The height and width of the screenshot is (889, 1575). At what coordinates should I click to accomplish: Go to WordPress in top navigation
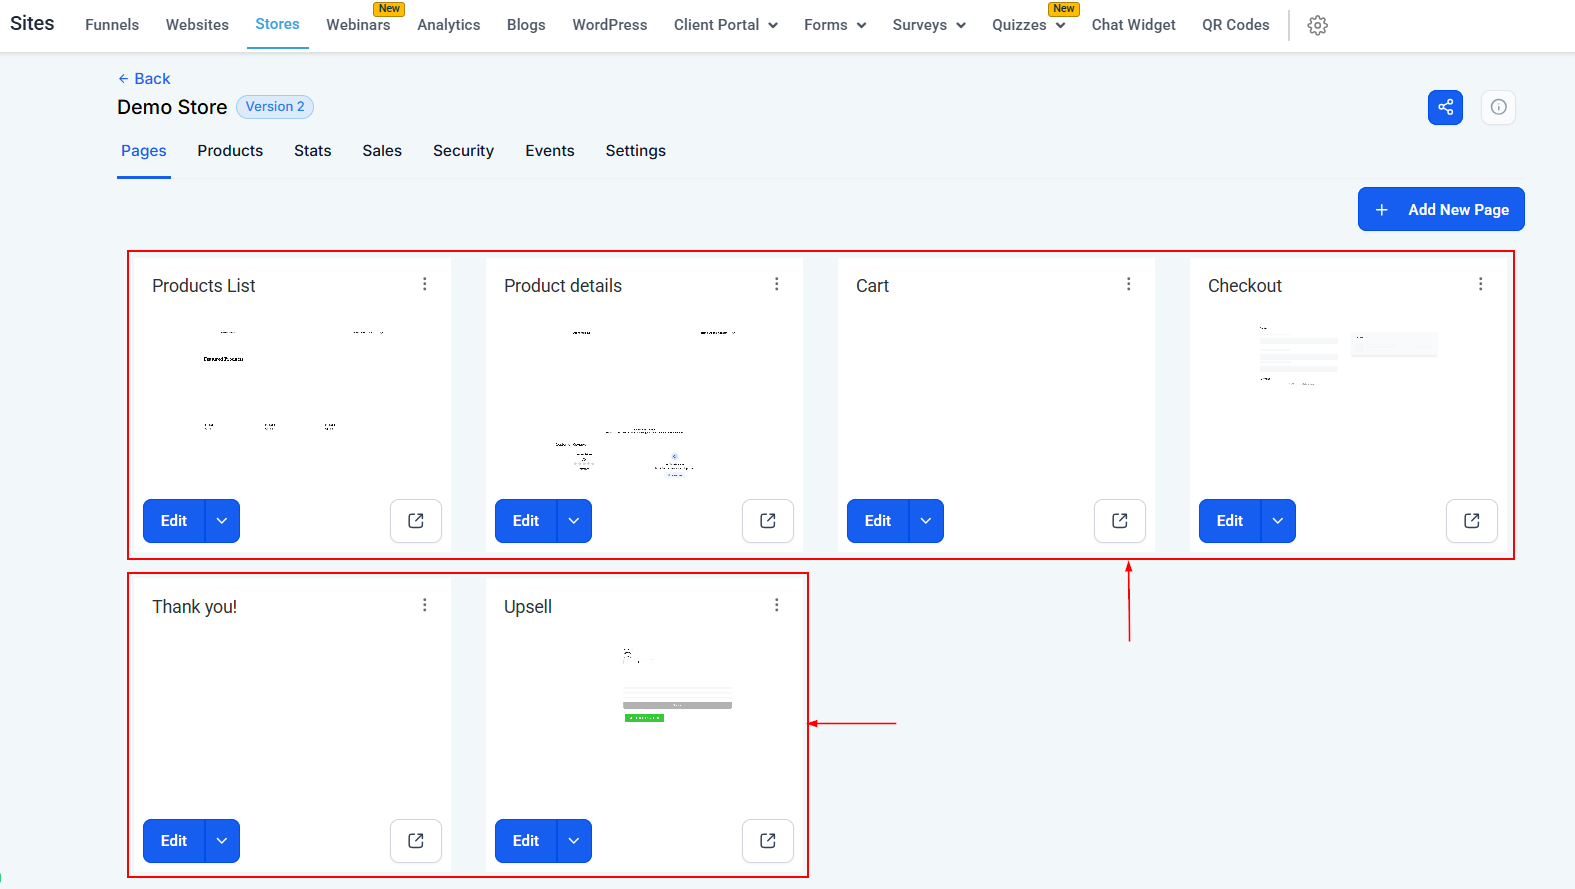pyautogui.click(x=610, y=25)
